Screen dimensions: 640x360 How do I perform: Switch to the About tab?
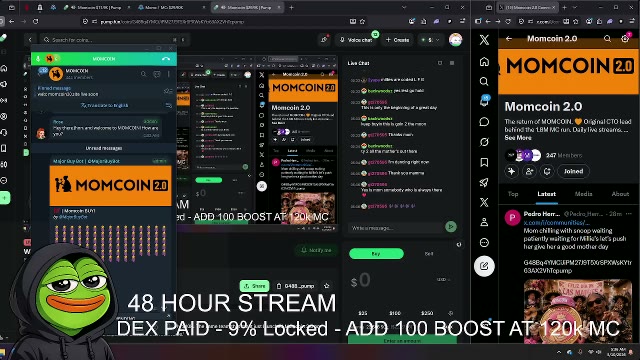620,194
